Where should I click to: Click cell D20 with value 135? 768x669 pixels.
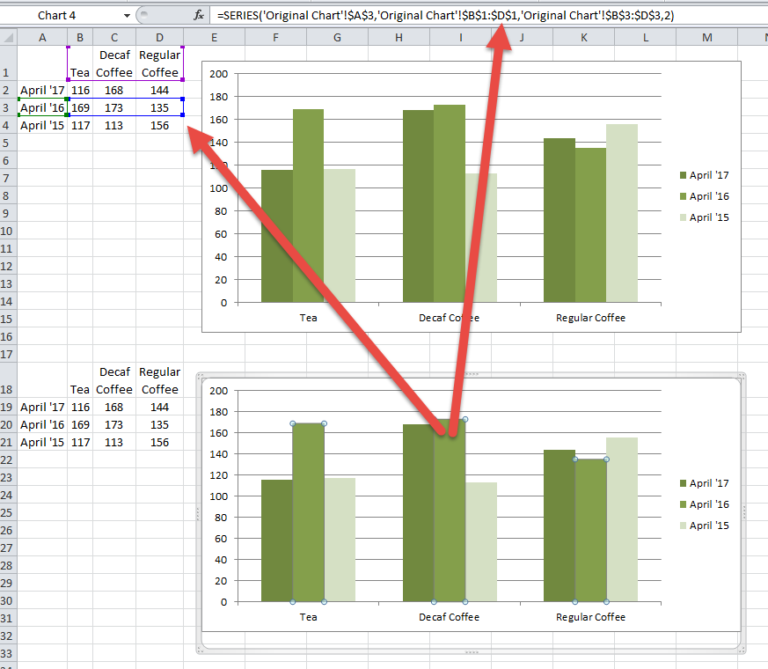click(x=160, y=425)
